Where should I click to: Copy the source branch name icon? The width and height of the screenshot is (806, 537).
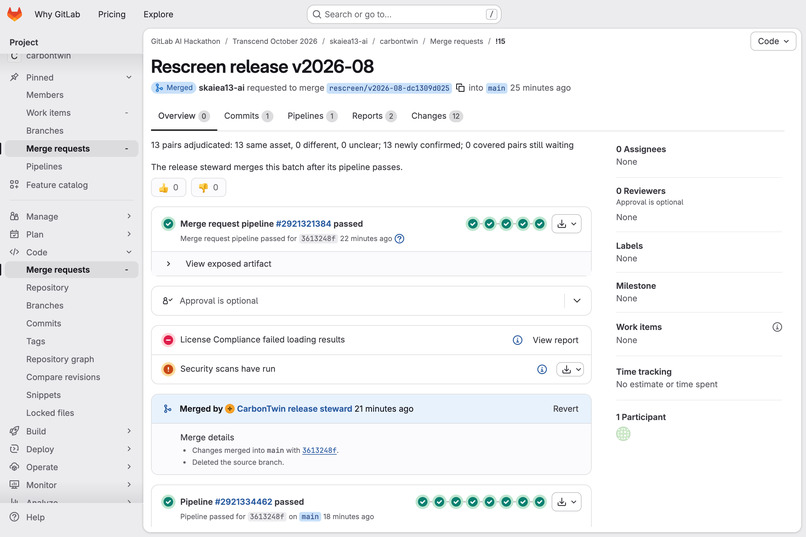pyautogui.click(x=461, y=88)
